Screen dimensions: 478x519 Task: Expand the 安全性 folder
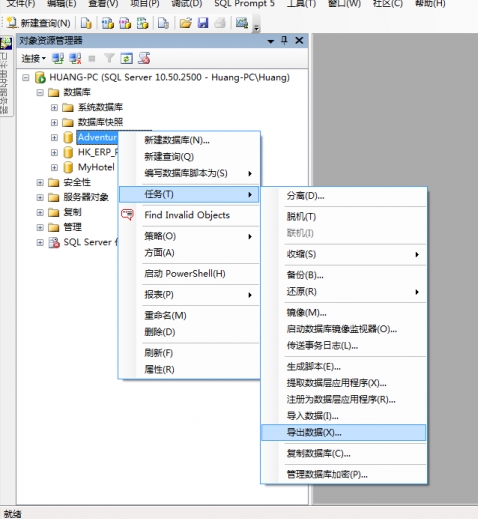point(40,182)
